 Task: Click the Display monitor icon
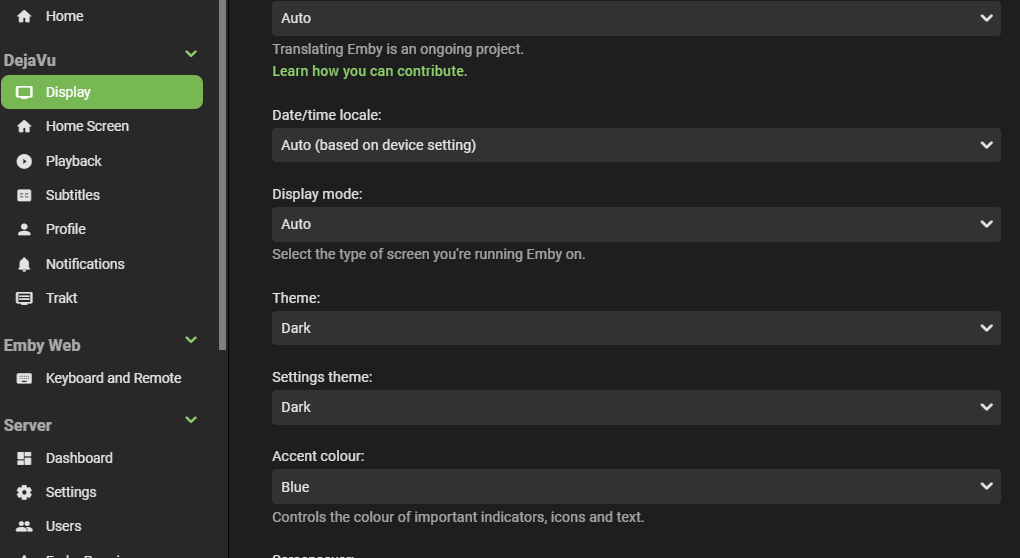coord(25,92)
